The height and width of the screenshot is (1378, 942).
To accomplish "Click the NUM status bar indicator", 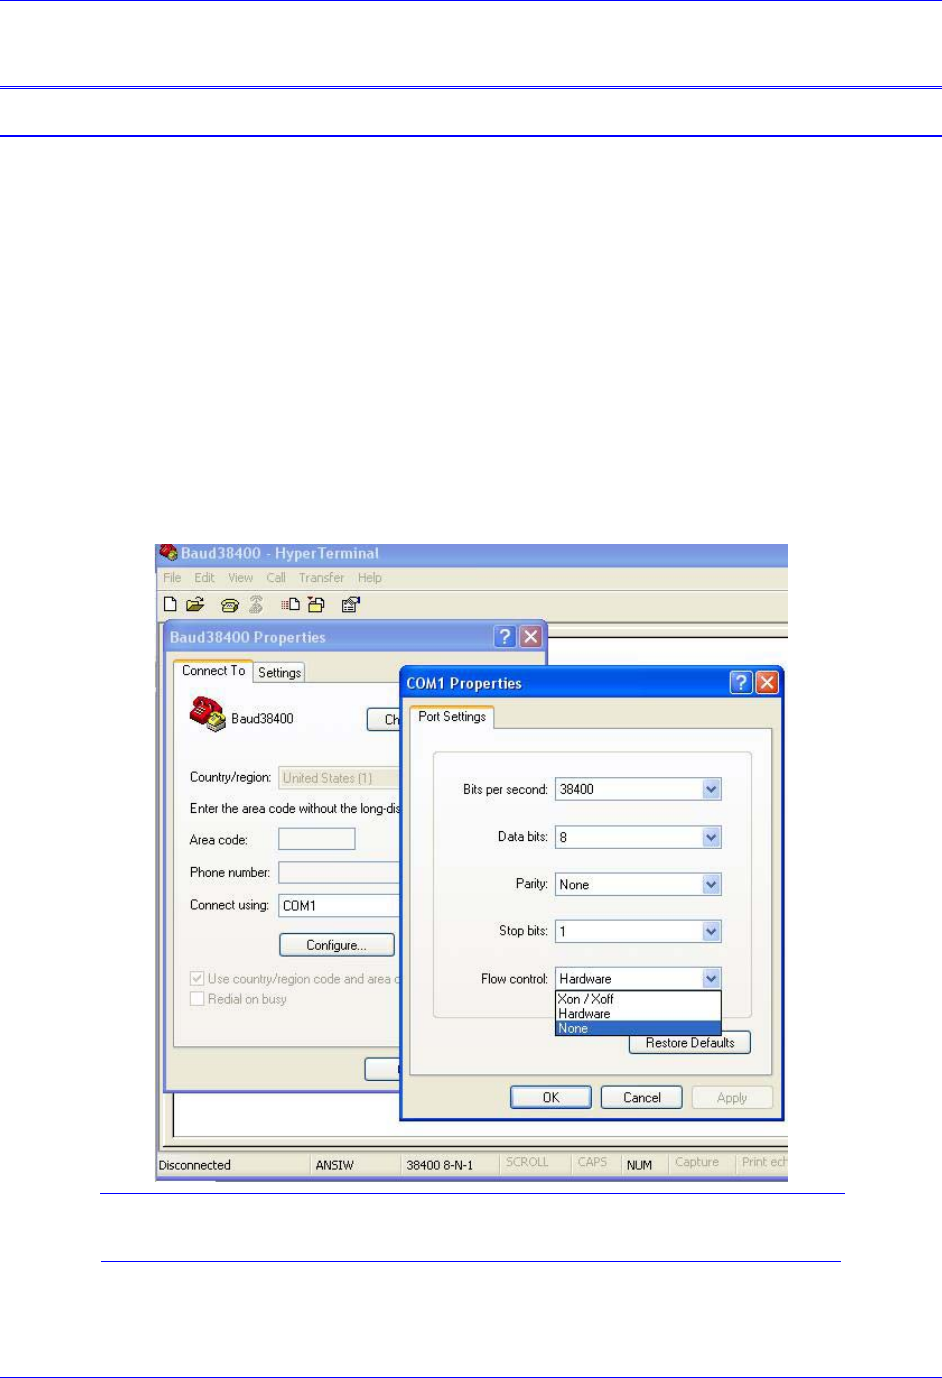I will point(639,1164).
